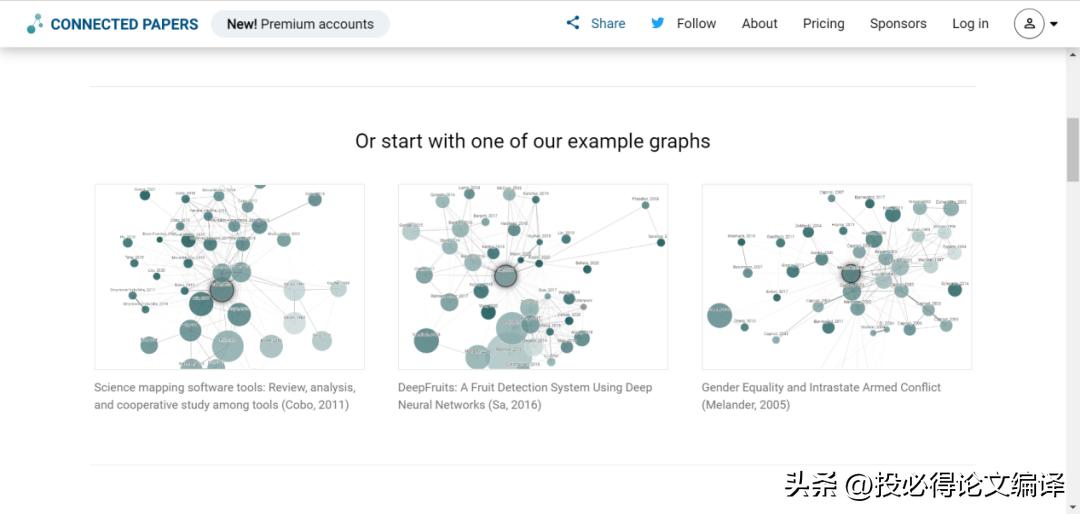This screenshot has height=514, width=1080.
Task: Click the DeepFruits (Sa, 2016) caption
Action: 525,396
